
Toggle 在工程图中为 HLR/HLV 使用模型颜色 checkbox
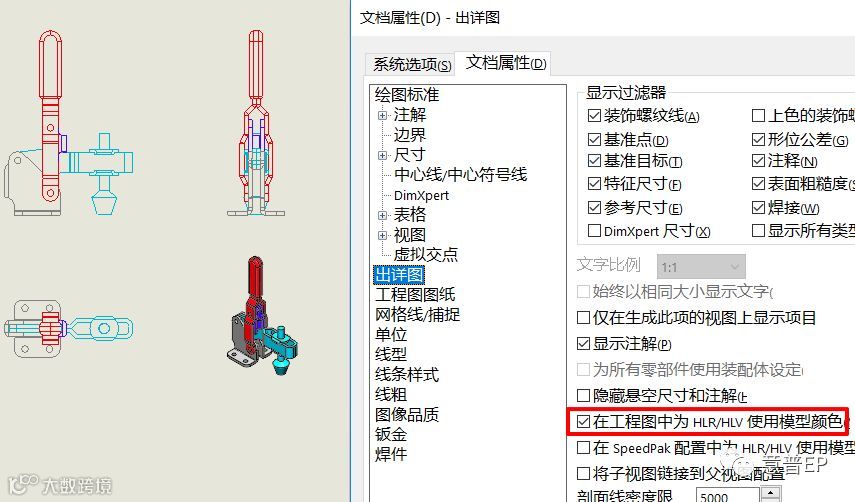583,421
